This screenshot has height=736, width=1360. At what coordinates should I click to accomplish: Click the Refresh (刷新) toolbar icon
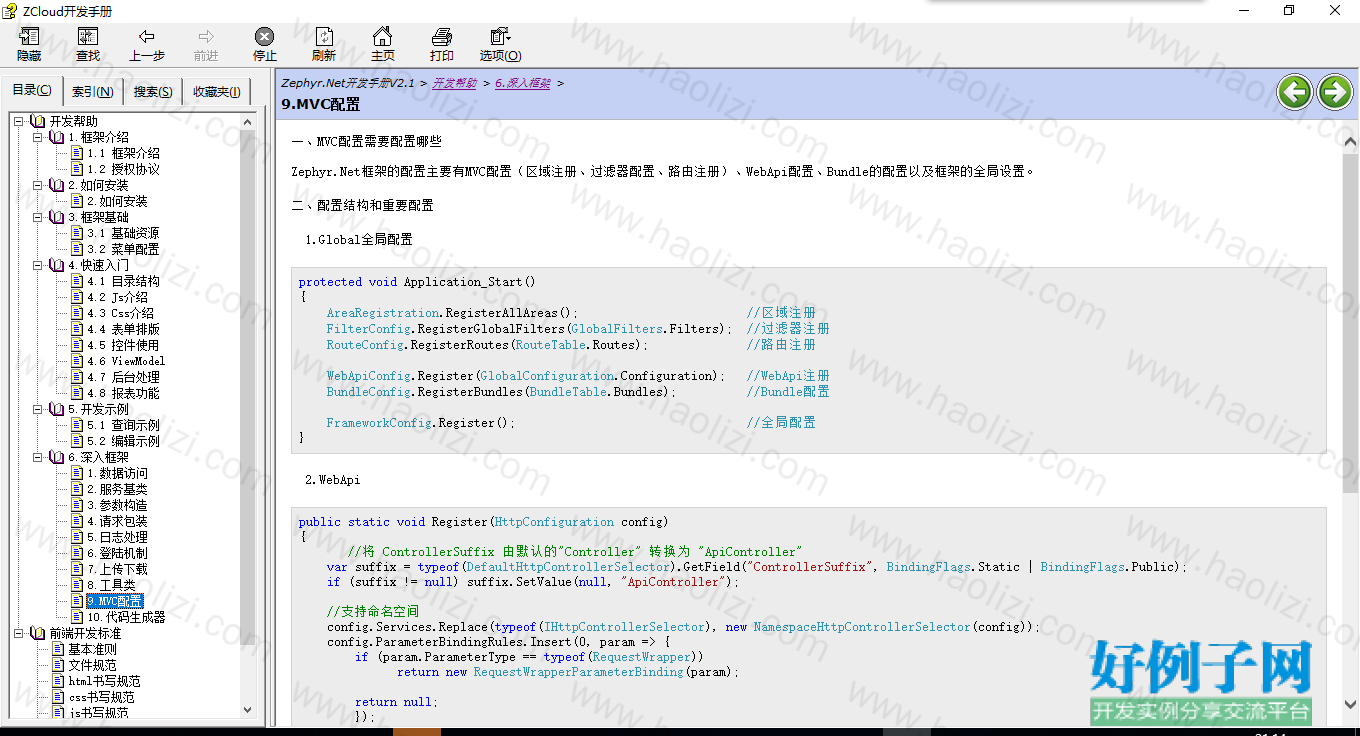[324, 37]
